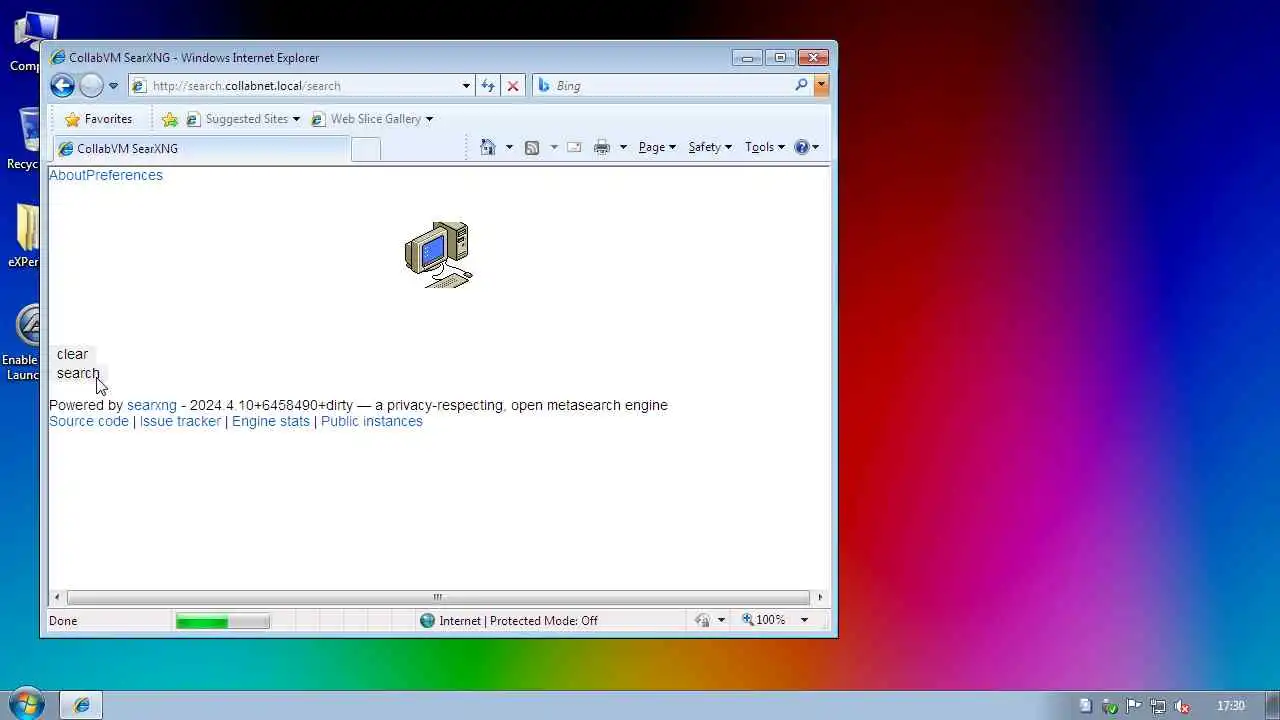This screenshot has height=720, width=1280.
Task: Open a new blank tab
Action: click(x=366, y=149)
